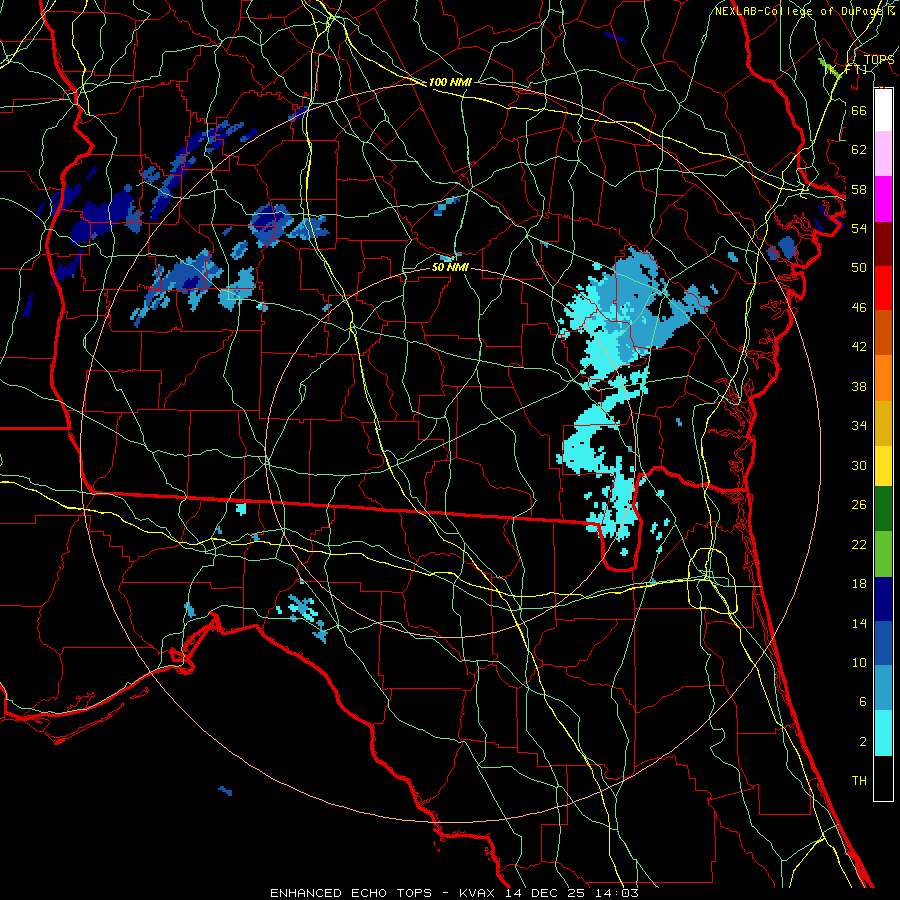Click the navy blue legend swatch
Image resolution: width=900 pixels, height=900 pixels.
click(x=883, y=599)
